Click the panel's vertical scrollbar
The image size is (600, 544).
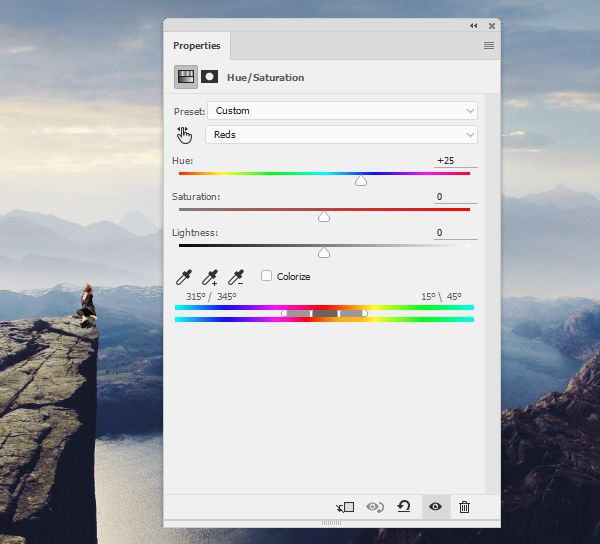(x=492, y=293)
